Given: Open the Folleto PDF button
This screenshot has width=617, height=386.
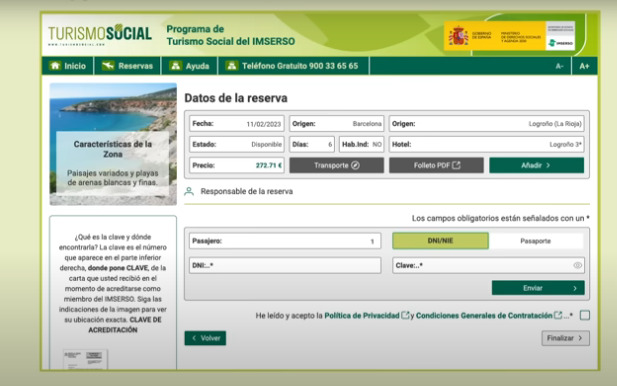Looking at the screenshot, I should [x=436, y=165].
